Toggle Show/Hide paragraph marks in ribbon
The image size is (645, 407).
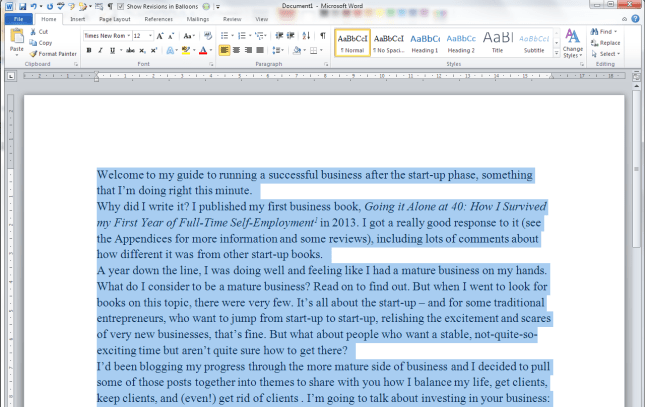[323, 36]
